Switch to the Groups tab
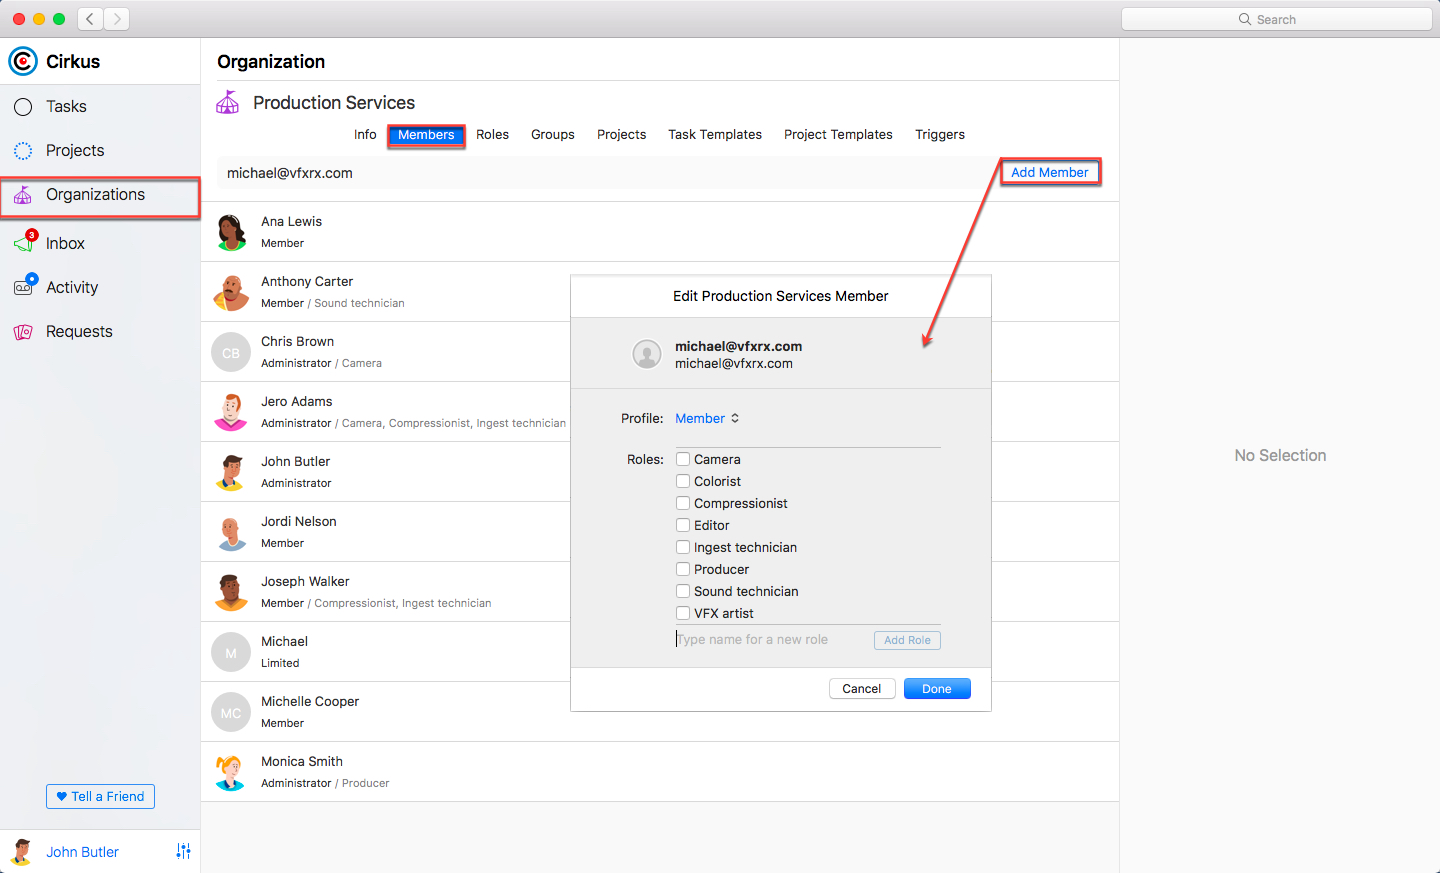The height and width of the screenshot is (873, 1440). (x=553, y=134)
